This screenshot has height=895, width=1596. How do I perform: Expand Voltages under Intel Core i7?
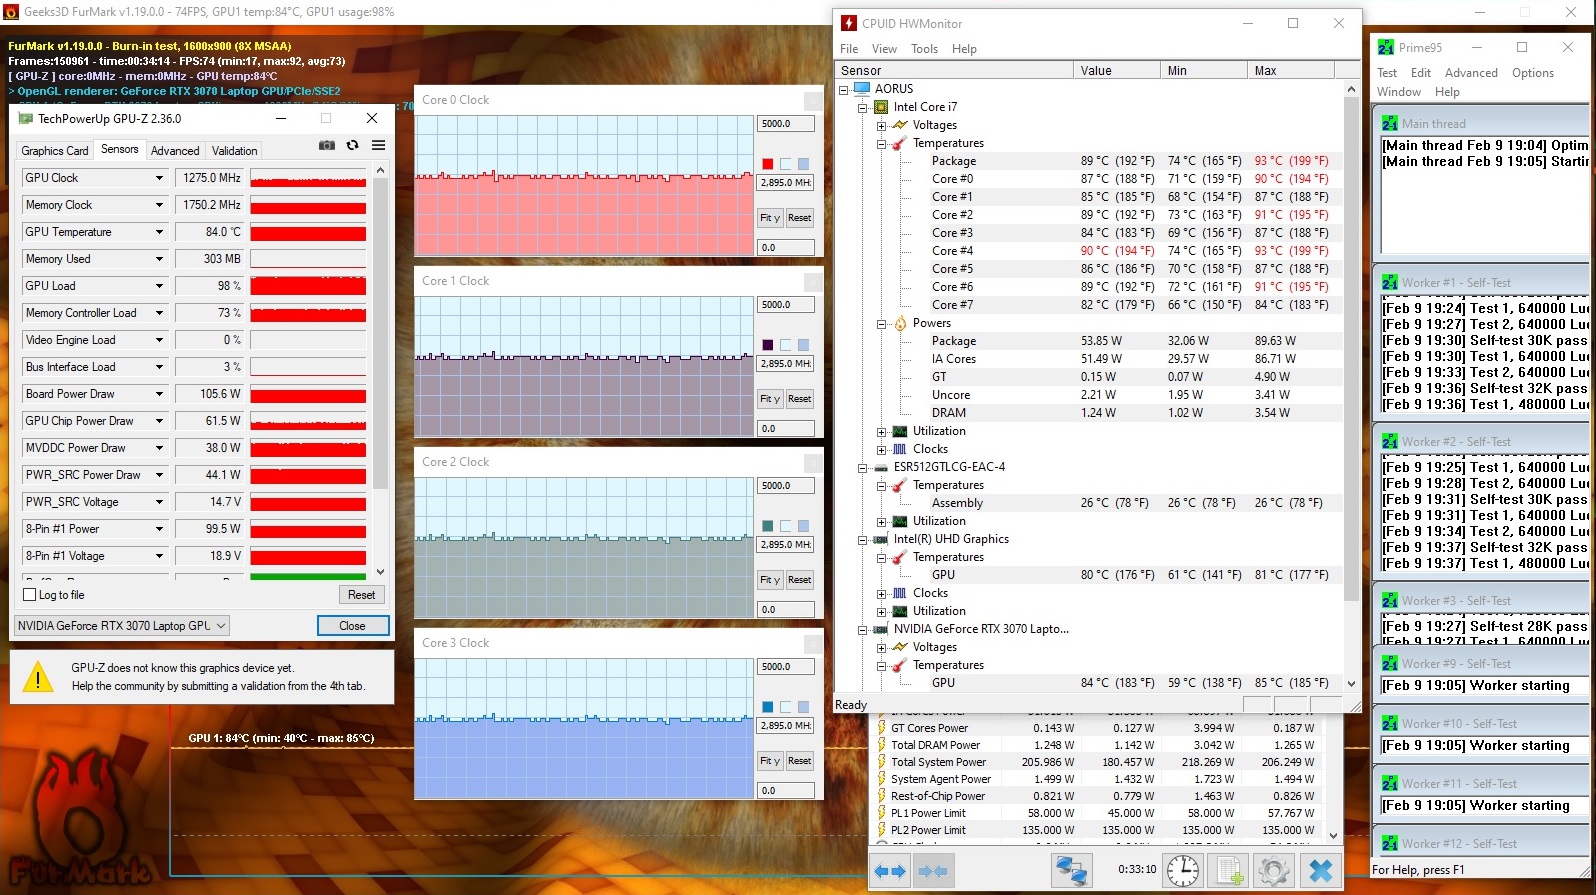(881, 125)
